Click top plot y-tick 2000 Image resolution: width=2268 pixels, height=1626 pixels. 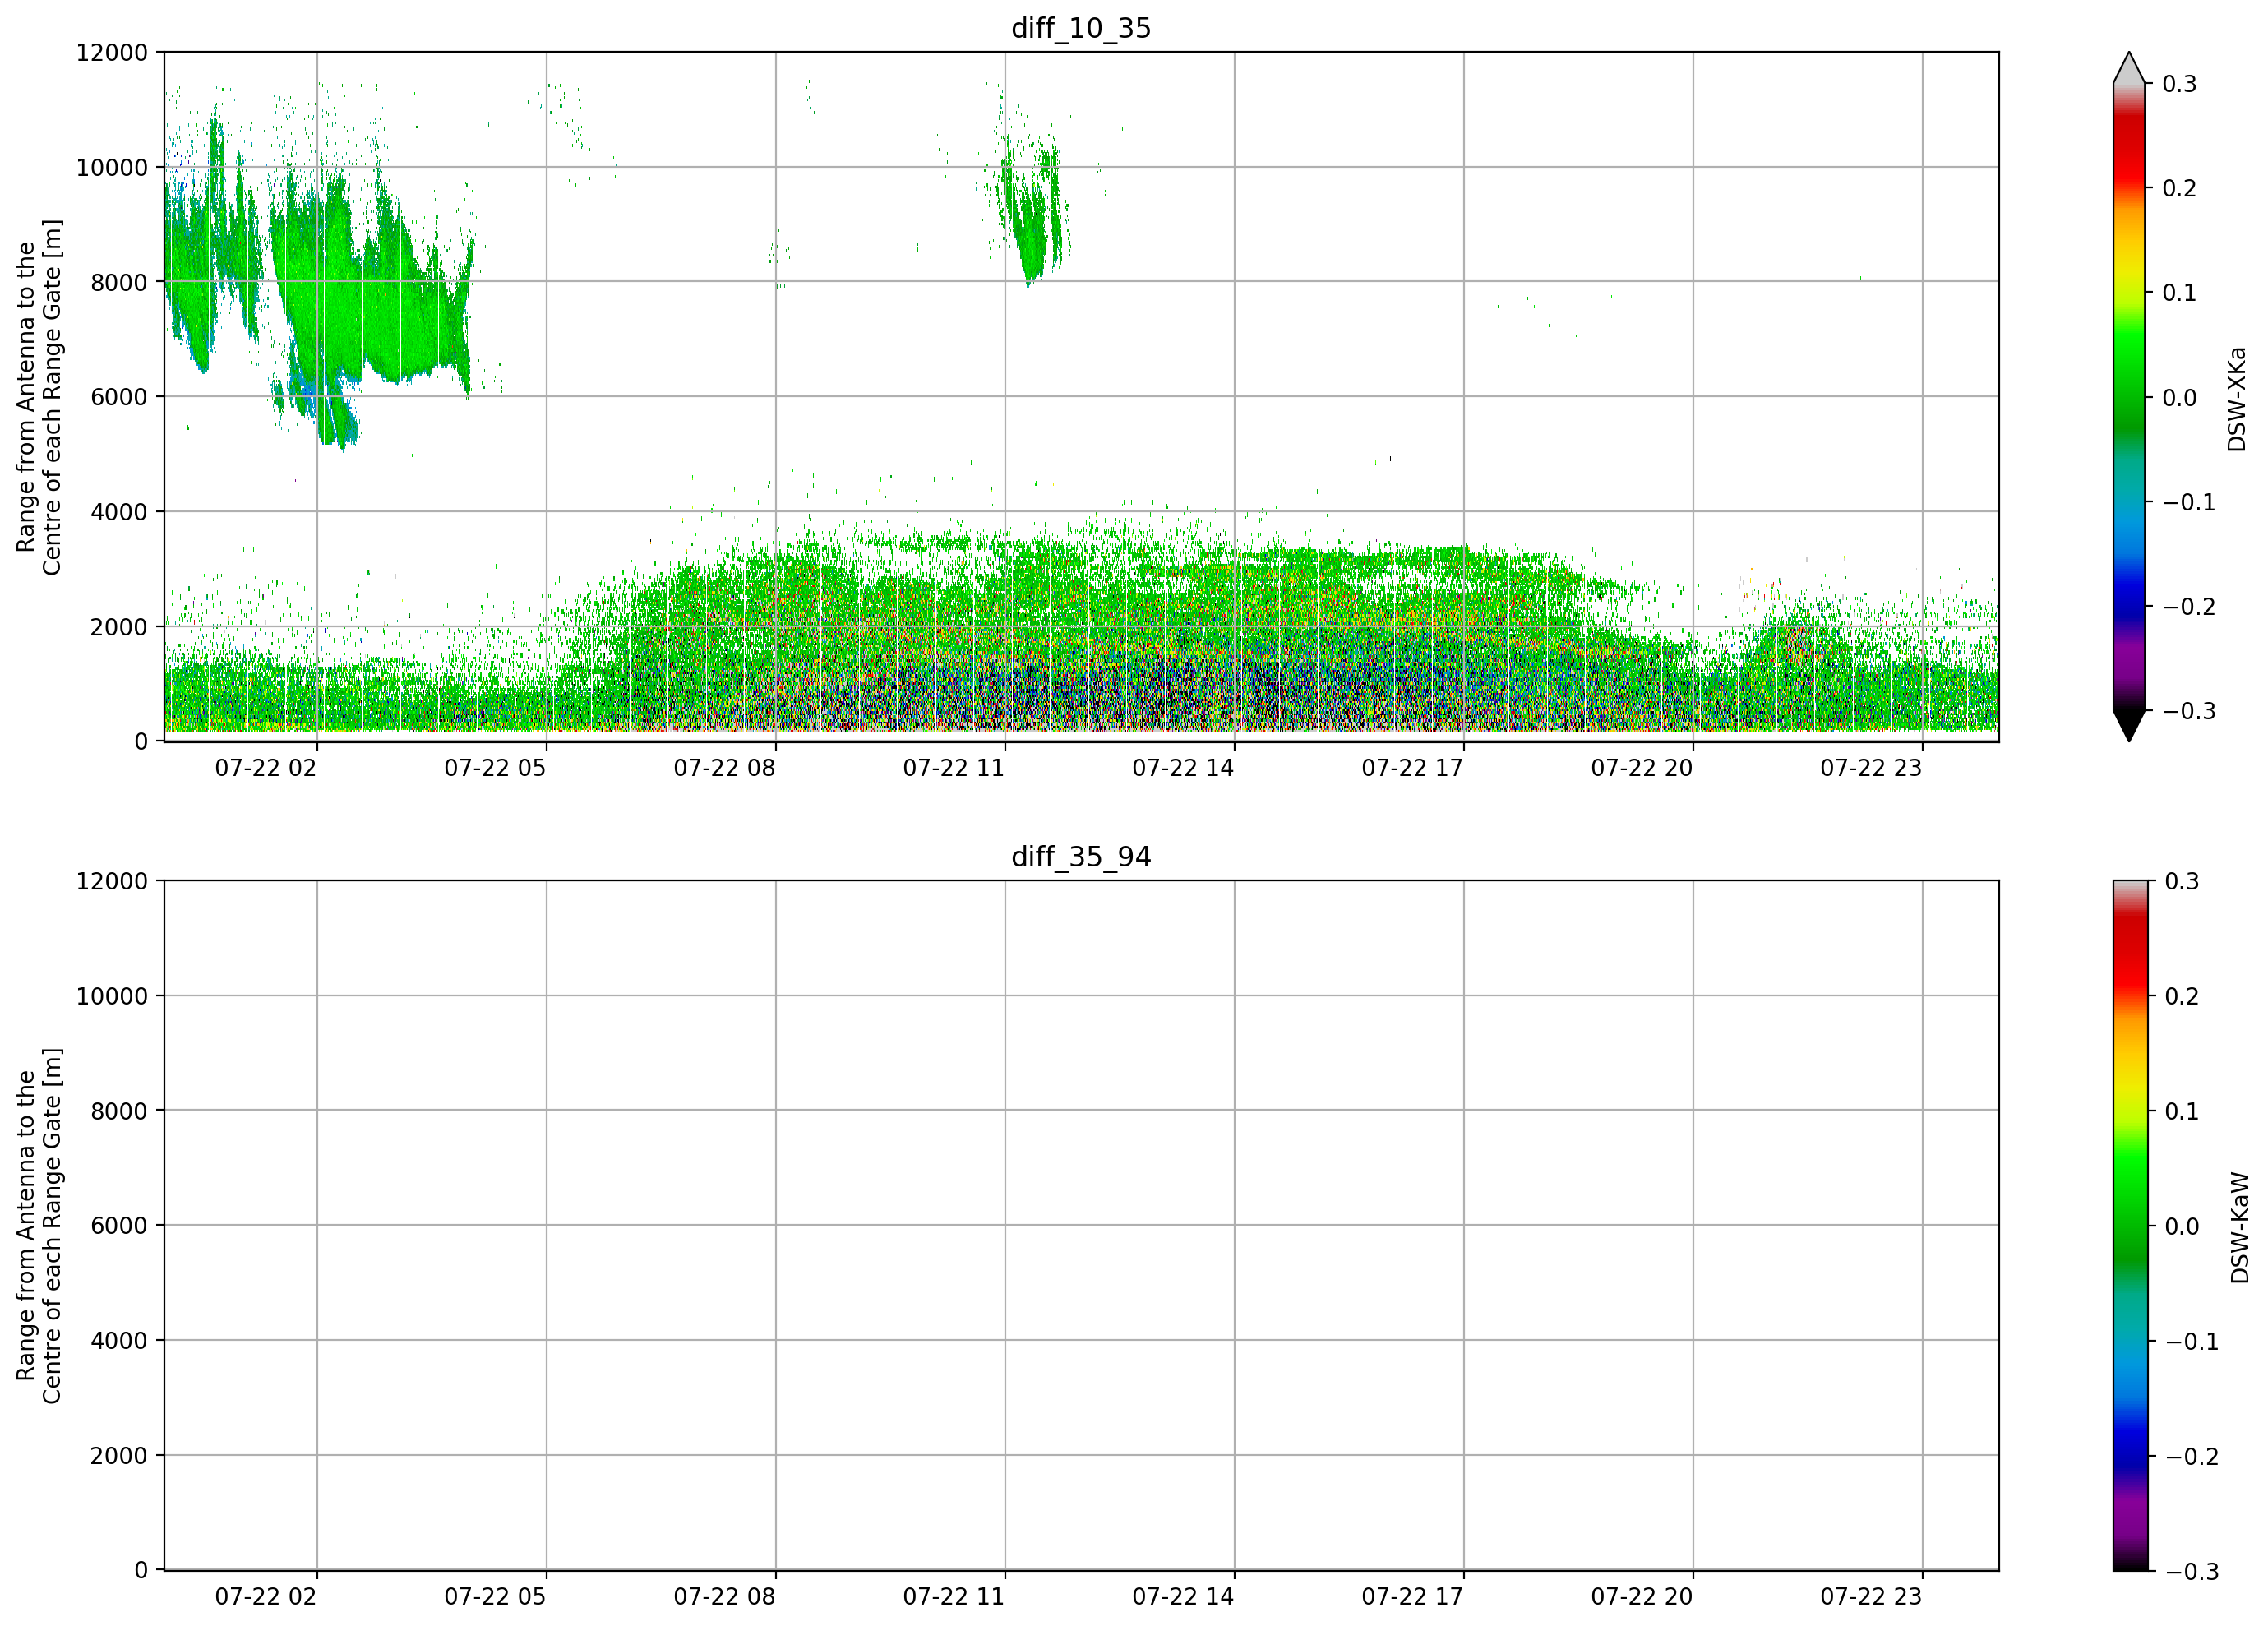(119, 627)
